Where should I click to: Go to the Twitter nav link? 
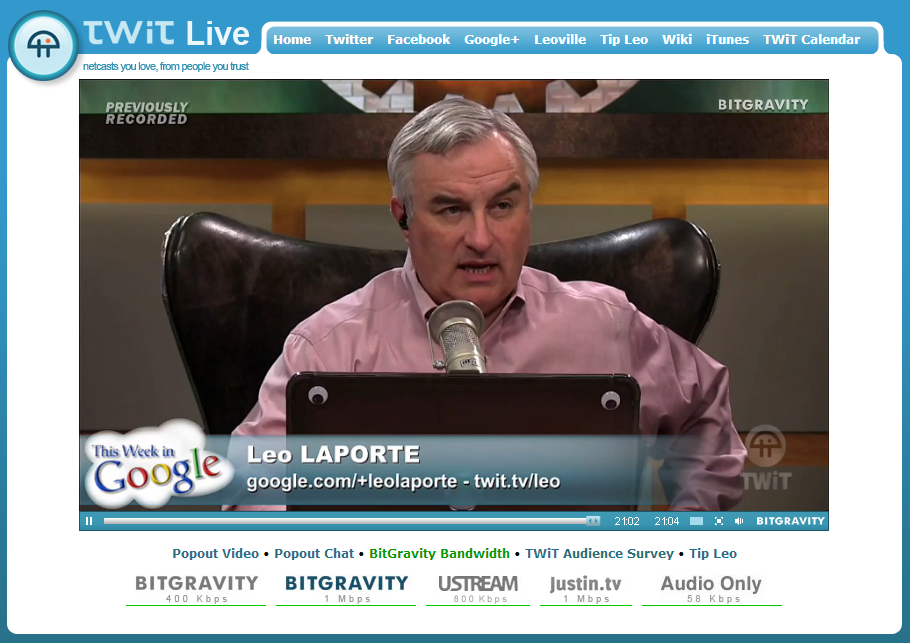coord(349,40)
